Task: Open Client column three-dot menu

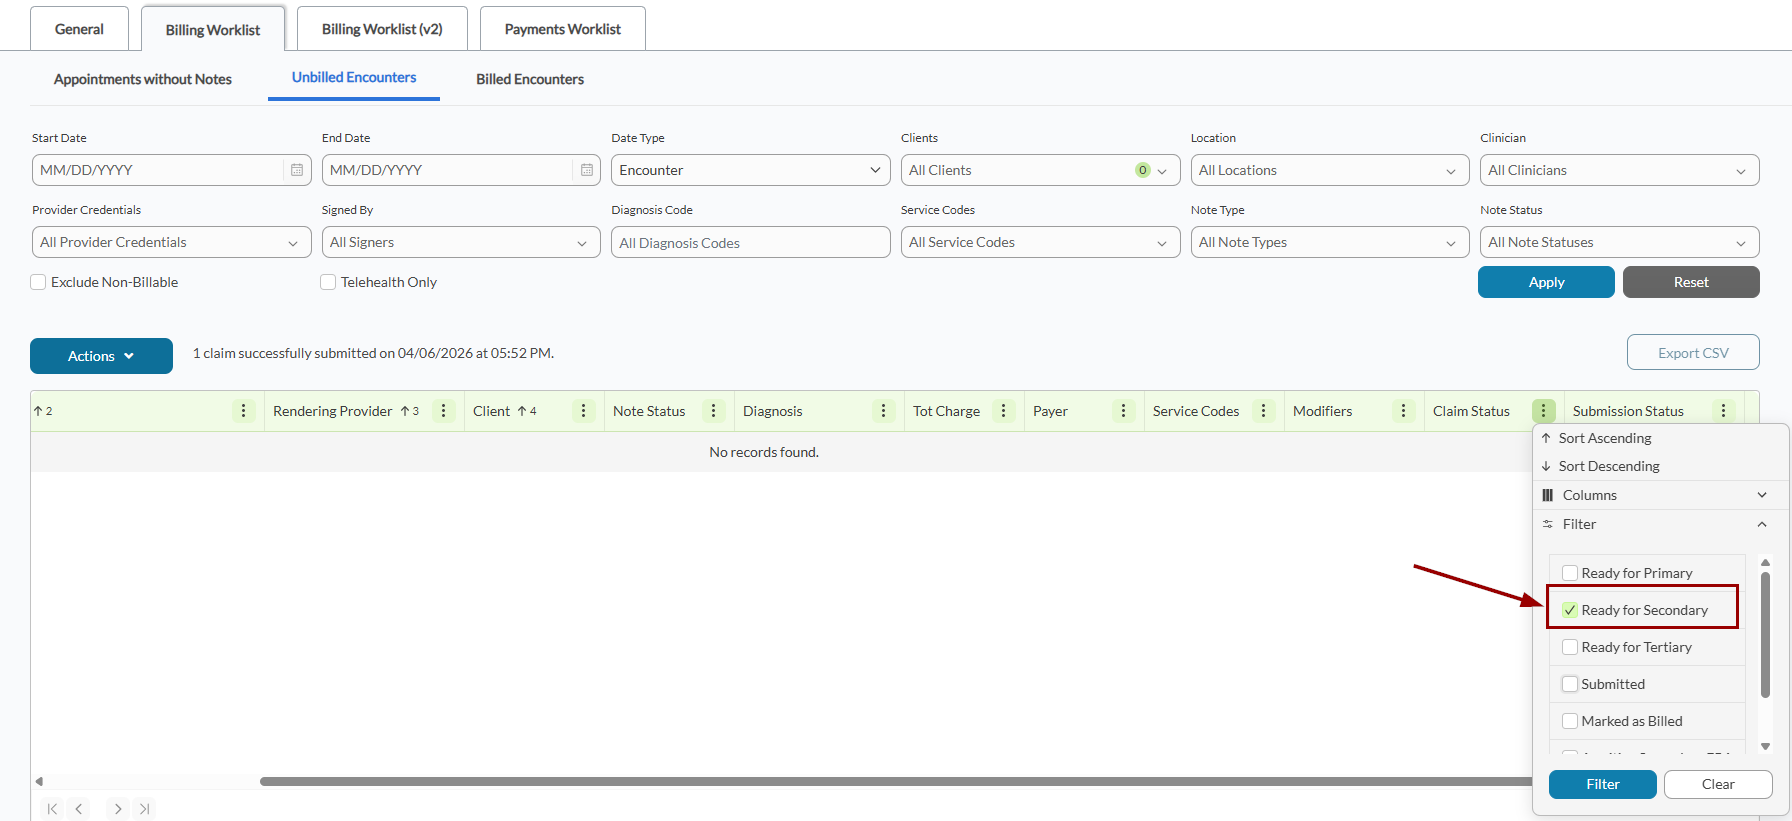Action: [584, 411]
